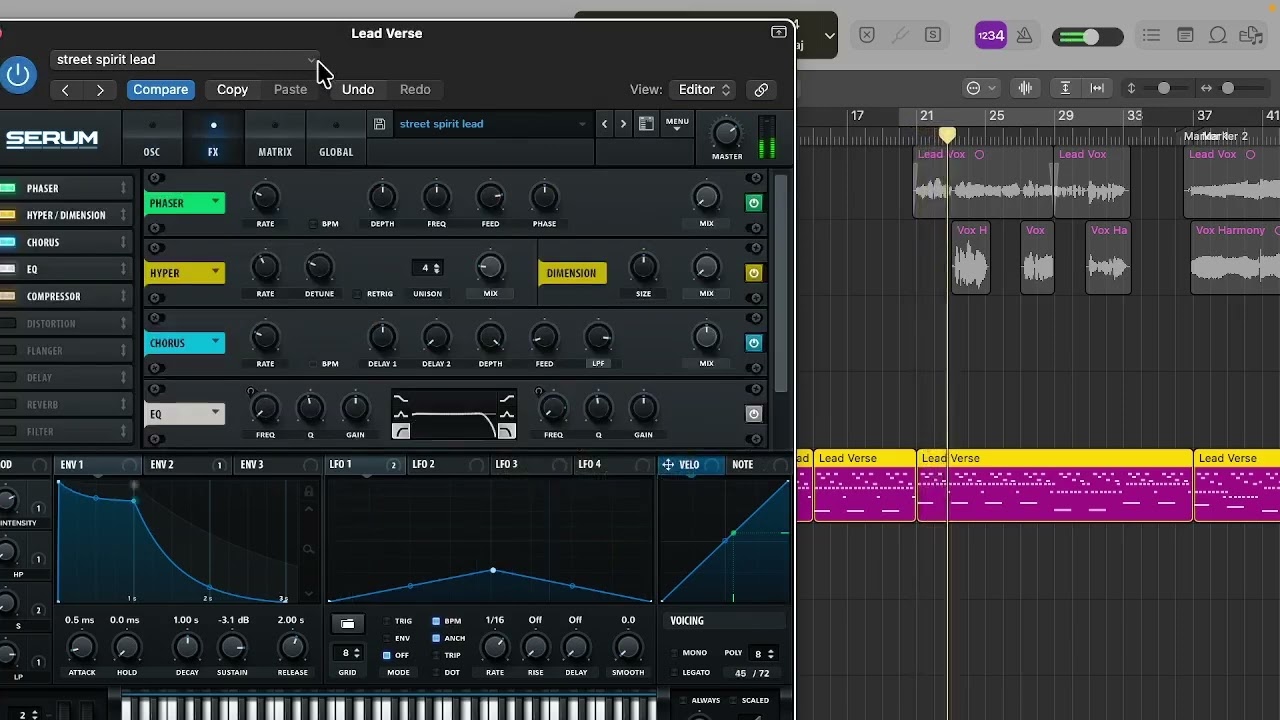Toggle the plug-in power button
Image resolution: width=1280 pixels, height=720 pixels.
click(x=17, y=73)
